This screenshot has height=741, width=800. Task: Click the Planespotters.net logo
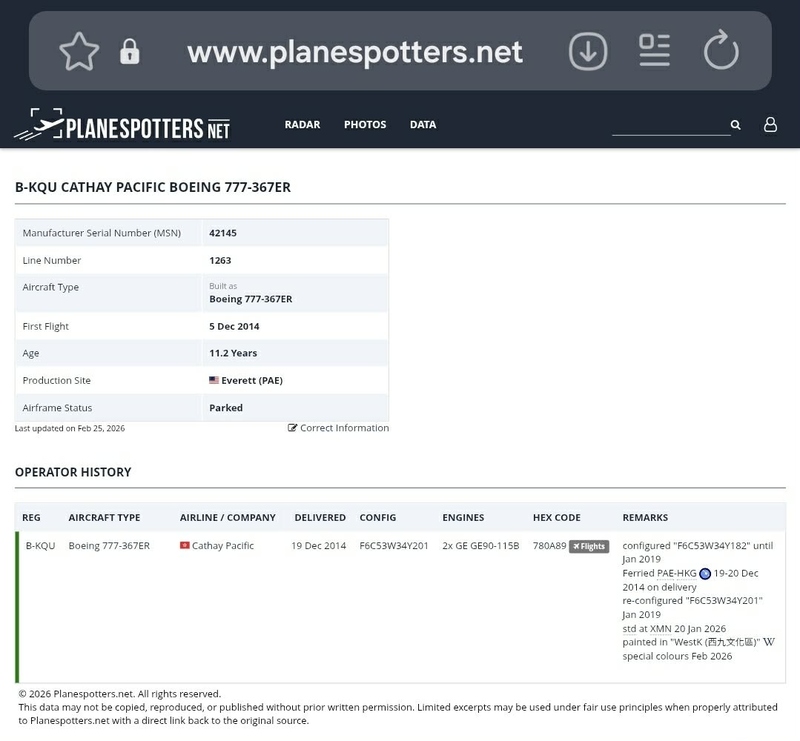[x=122, y=126]
